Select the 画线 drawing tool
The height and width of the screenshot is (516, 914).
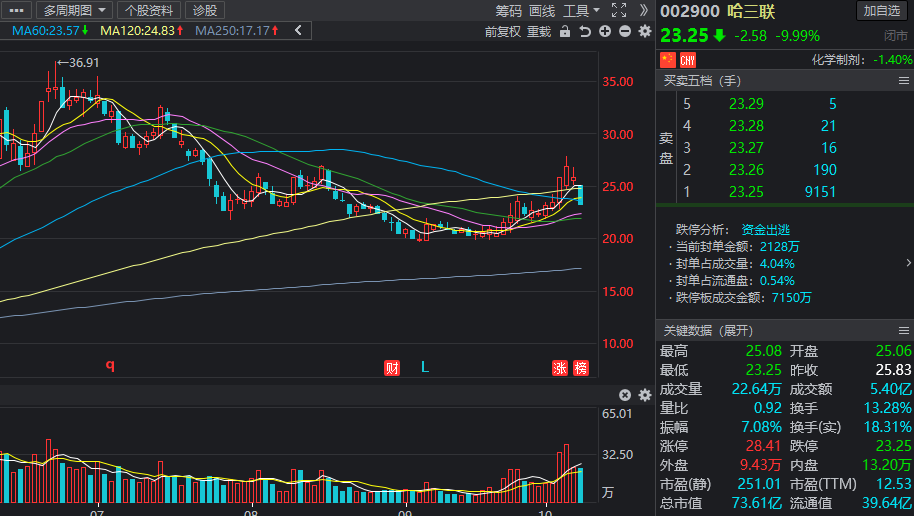click(x=542, y=10)
